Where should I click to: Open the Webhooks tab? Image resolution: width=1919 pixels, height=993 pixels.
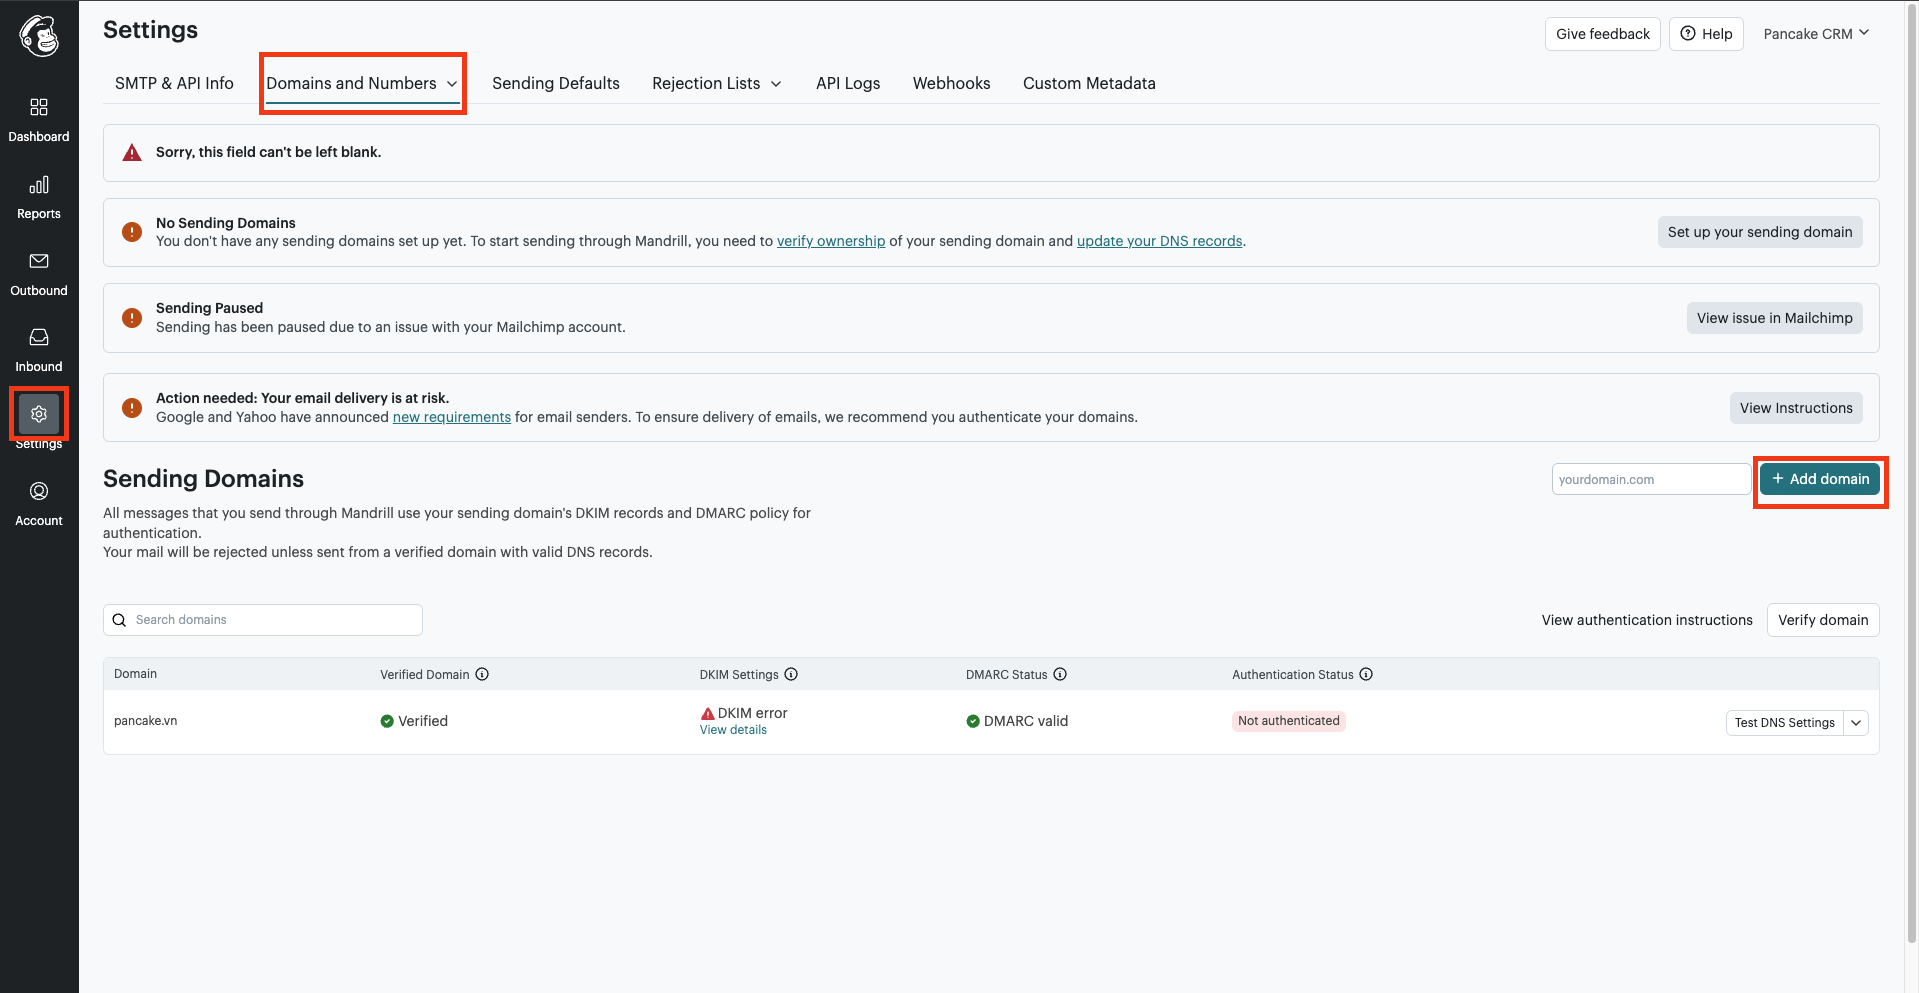(951, 84)
